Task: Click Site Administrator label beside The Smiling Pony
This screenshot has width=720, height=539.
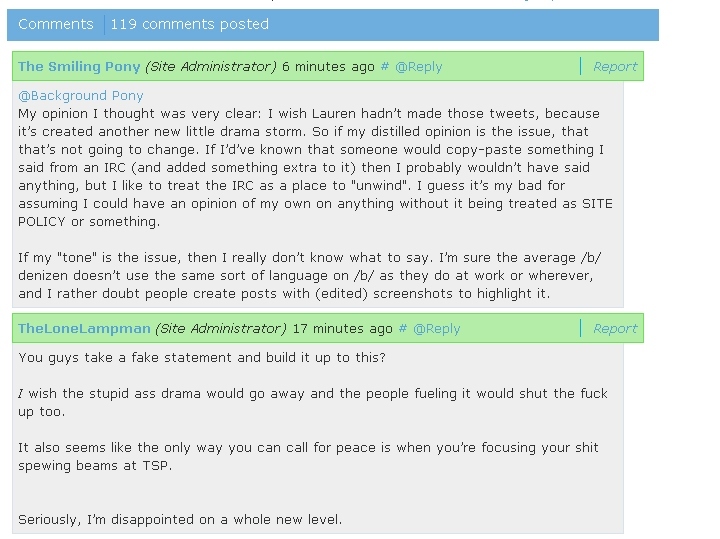Action: point(210,67)
